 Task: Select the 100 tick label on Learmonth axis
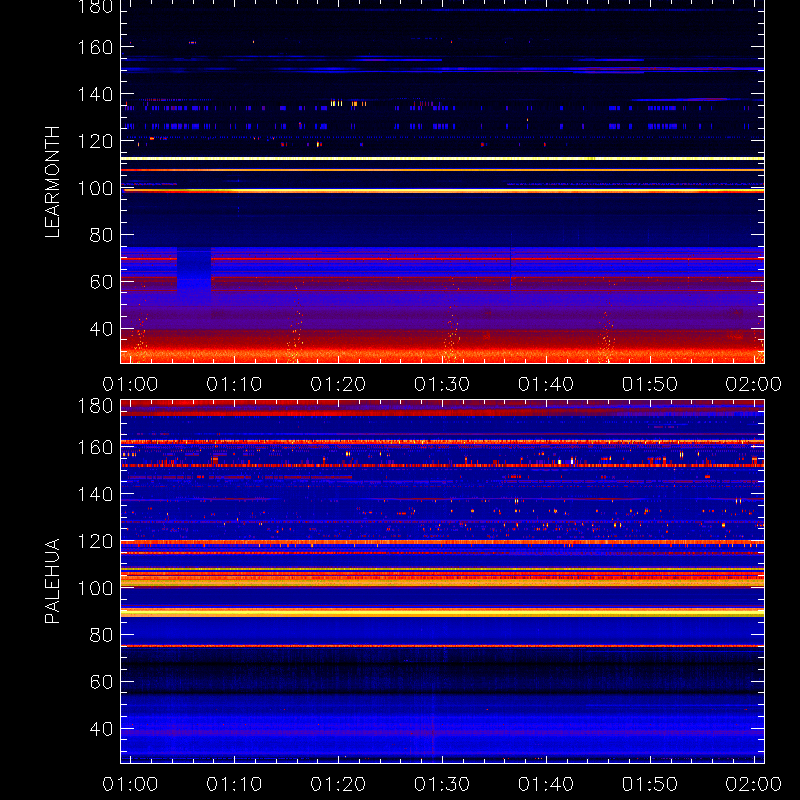[x=95, y=188]
